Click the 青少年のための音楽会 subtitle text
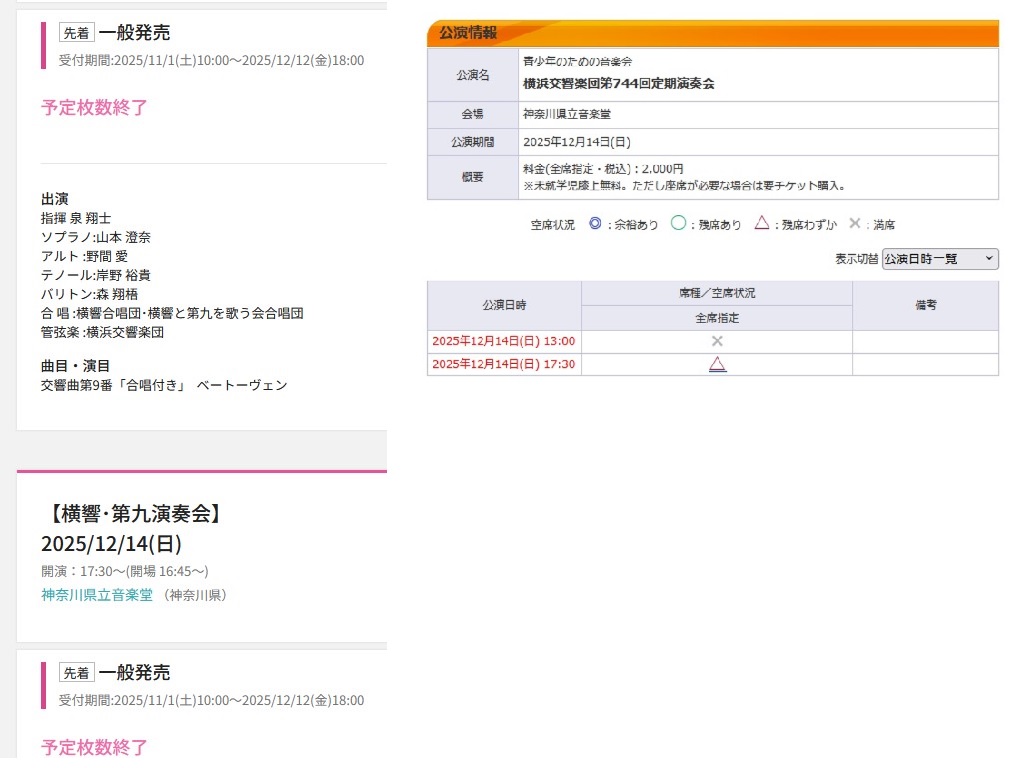This screenshot has width=1020, height=768. click(578, 61)
